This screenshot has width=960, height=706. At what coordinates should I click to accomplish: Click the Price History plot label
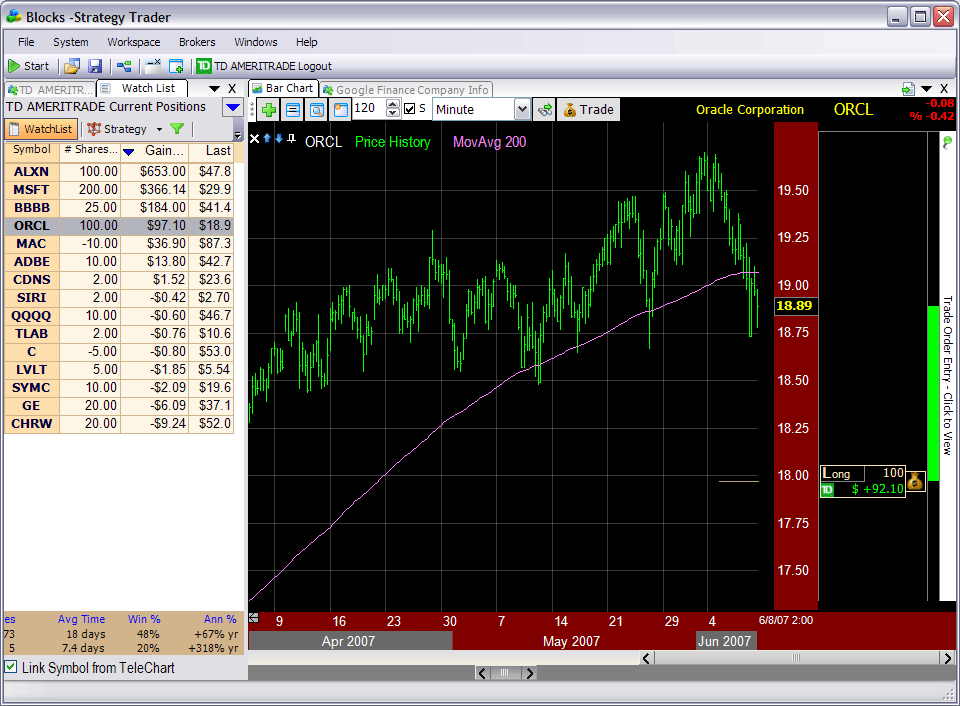point(392,142)
